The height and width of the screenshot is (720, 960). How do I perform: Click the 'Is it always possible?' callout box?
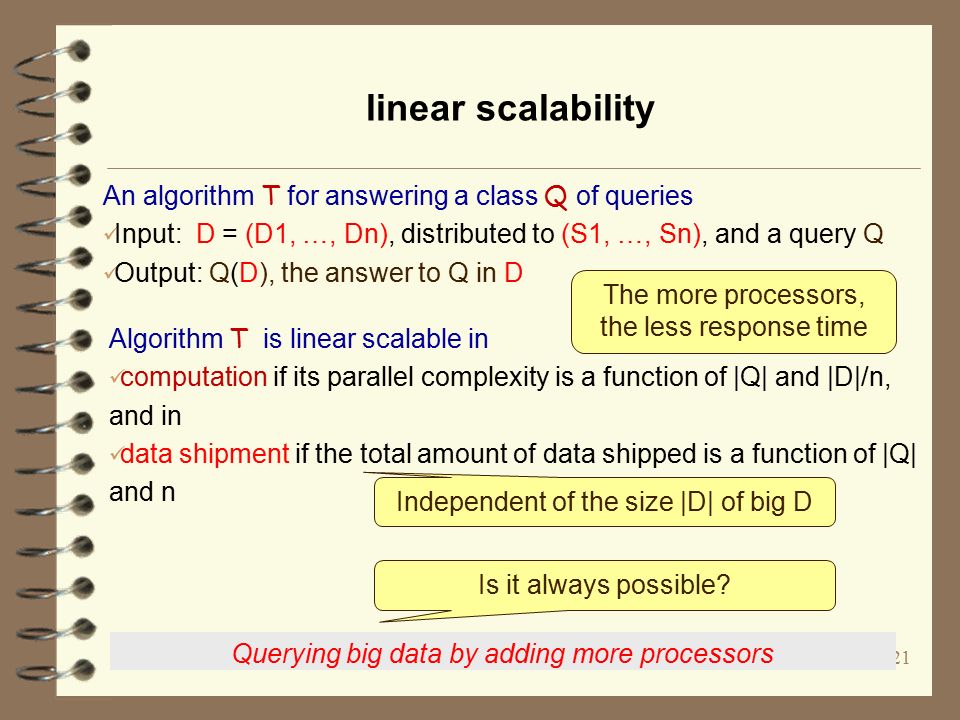[604, 585]
